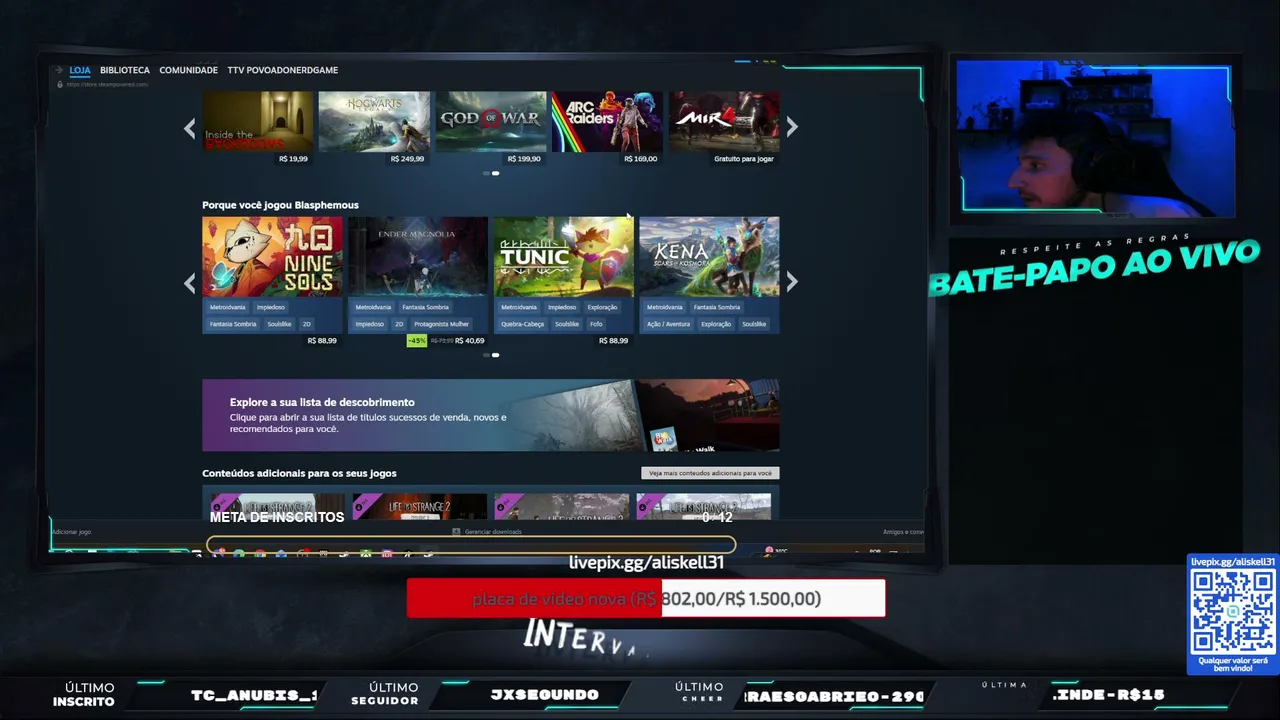Image resolution: width=1280 pixels, height=720 pixels.
Task: Click the R$ 249,99 price under Hogwarts Legacy
Action: (x=407, y=159)
